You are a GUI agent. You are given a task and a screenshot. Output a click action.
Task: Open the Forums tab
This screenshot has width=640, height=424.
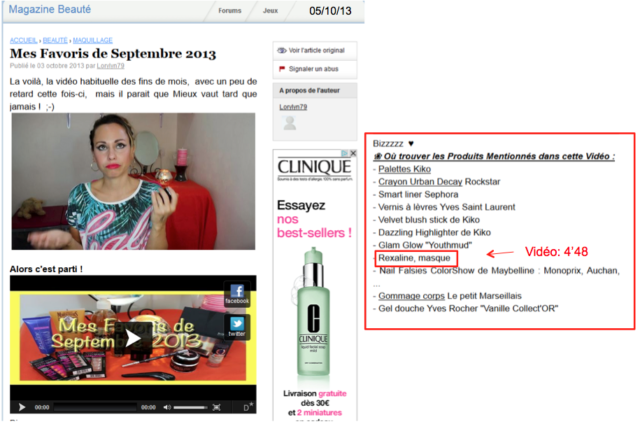(x=229, y=11)
